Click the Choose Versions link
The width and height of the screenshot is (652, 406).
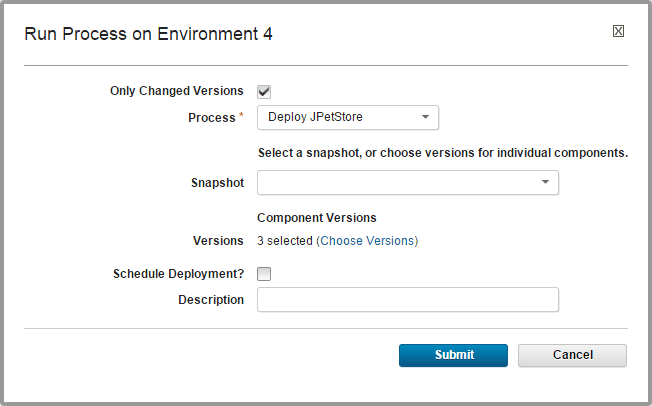pyautogui.click(x=368, y=241)
